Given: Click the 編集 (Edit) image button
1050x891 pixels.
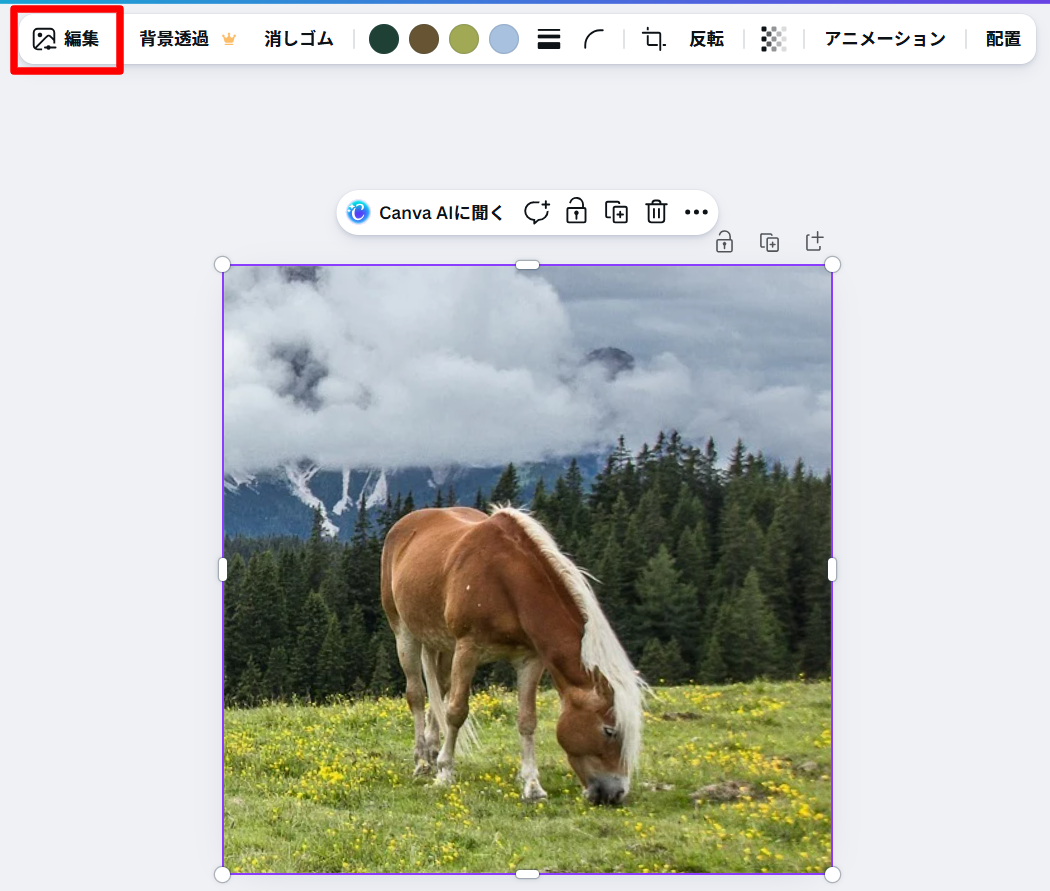Looking at the screenshot, I should pos(66,39).
